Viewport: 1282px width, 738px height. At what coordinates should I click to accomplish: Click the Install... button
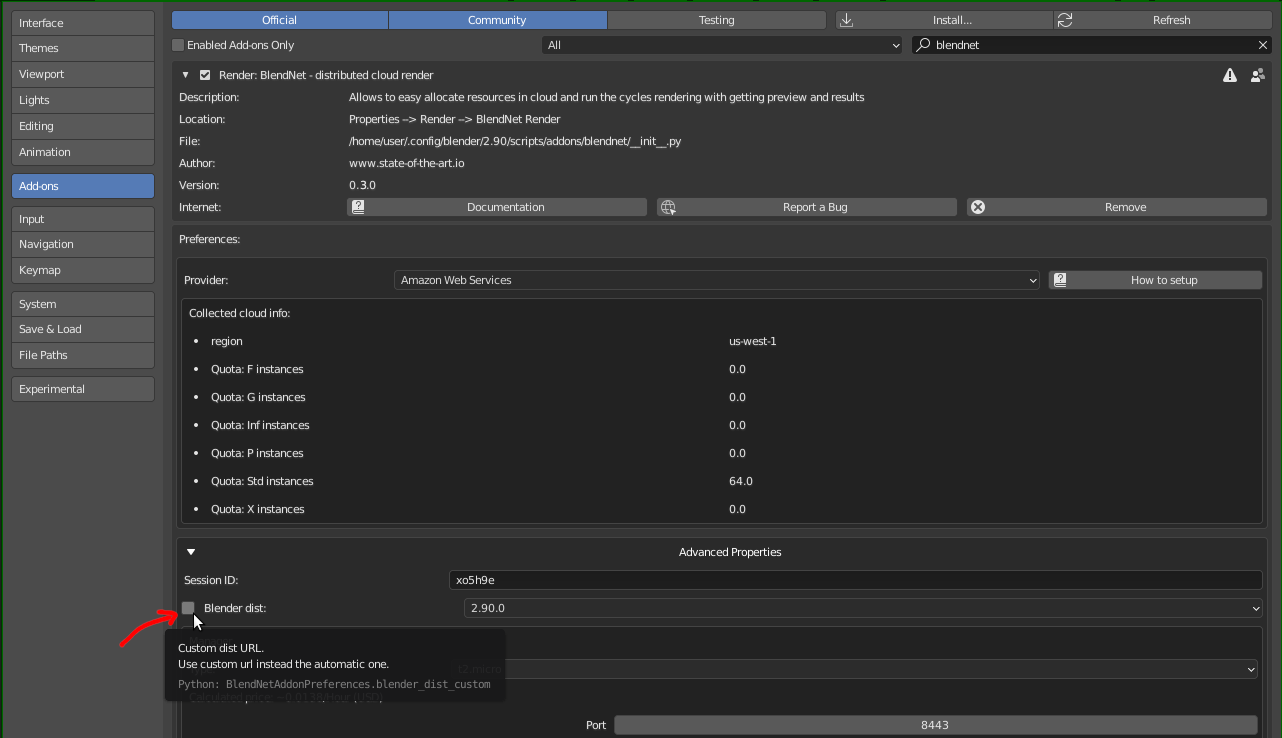pos(944,20)
